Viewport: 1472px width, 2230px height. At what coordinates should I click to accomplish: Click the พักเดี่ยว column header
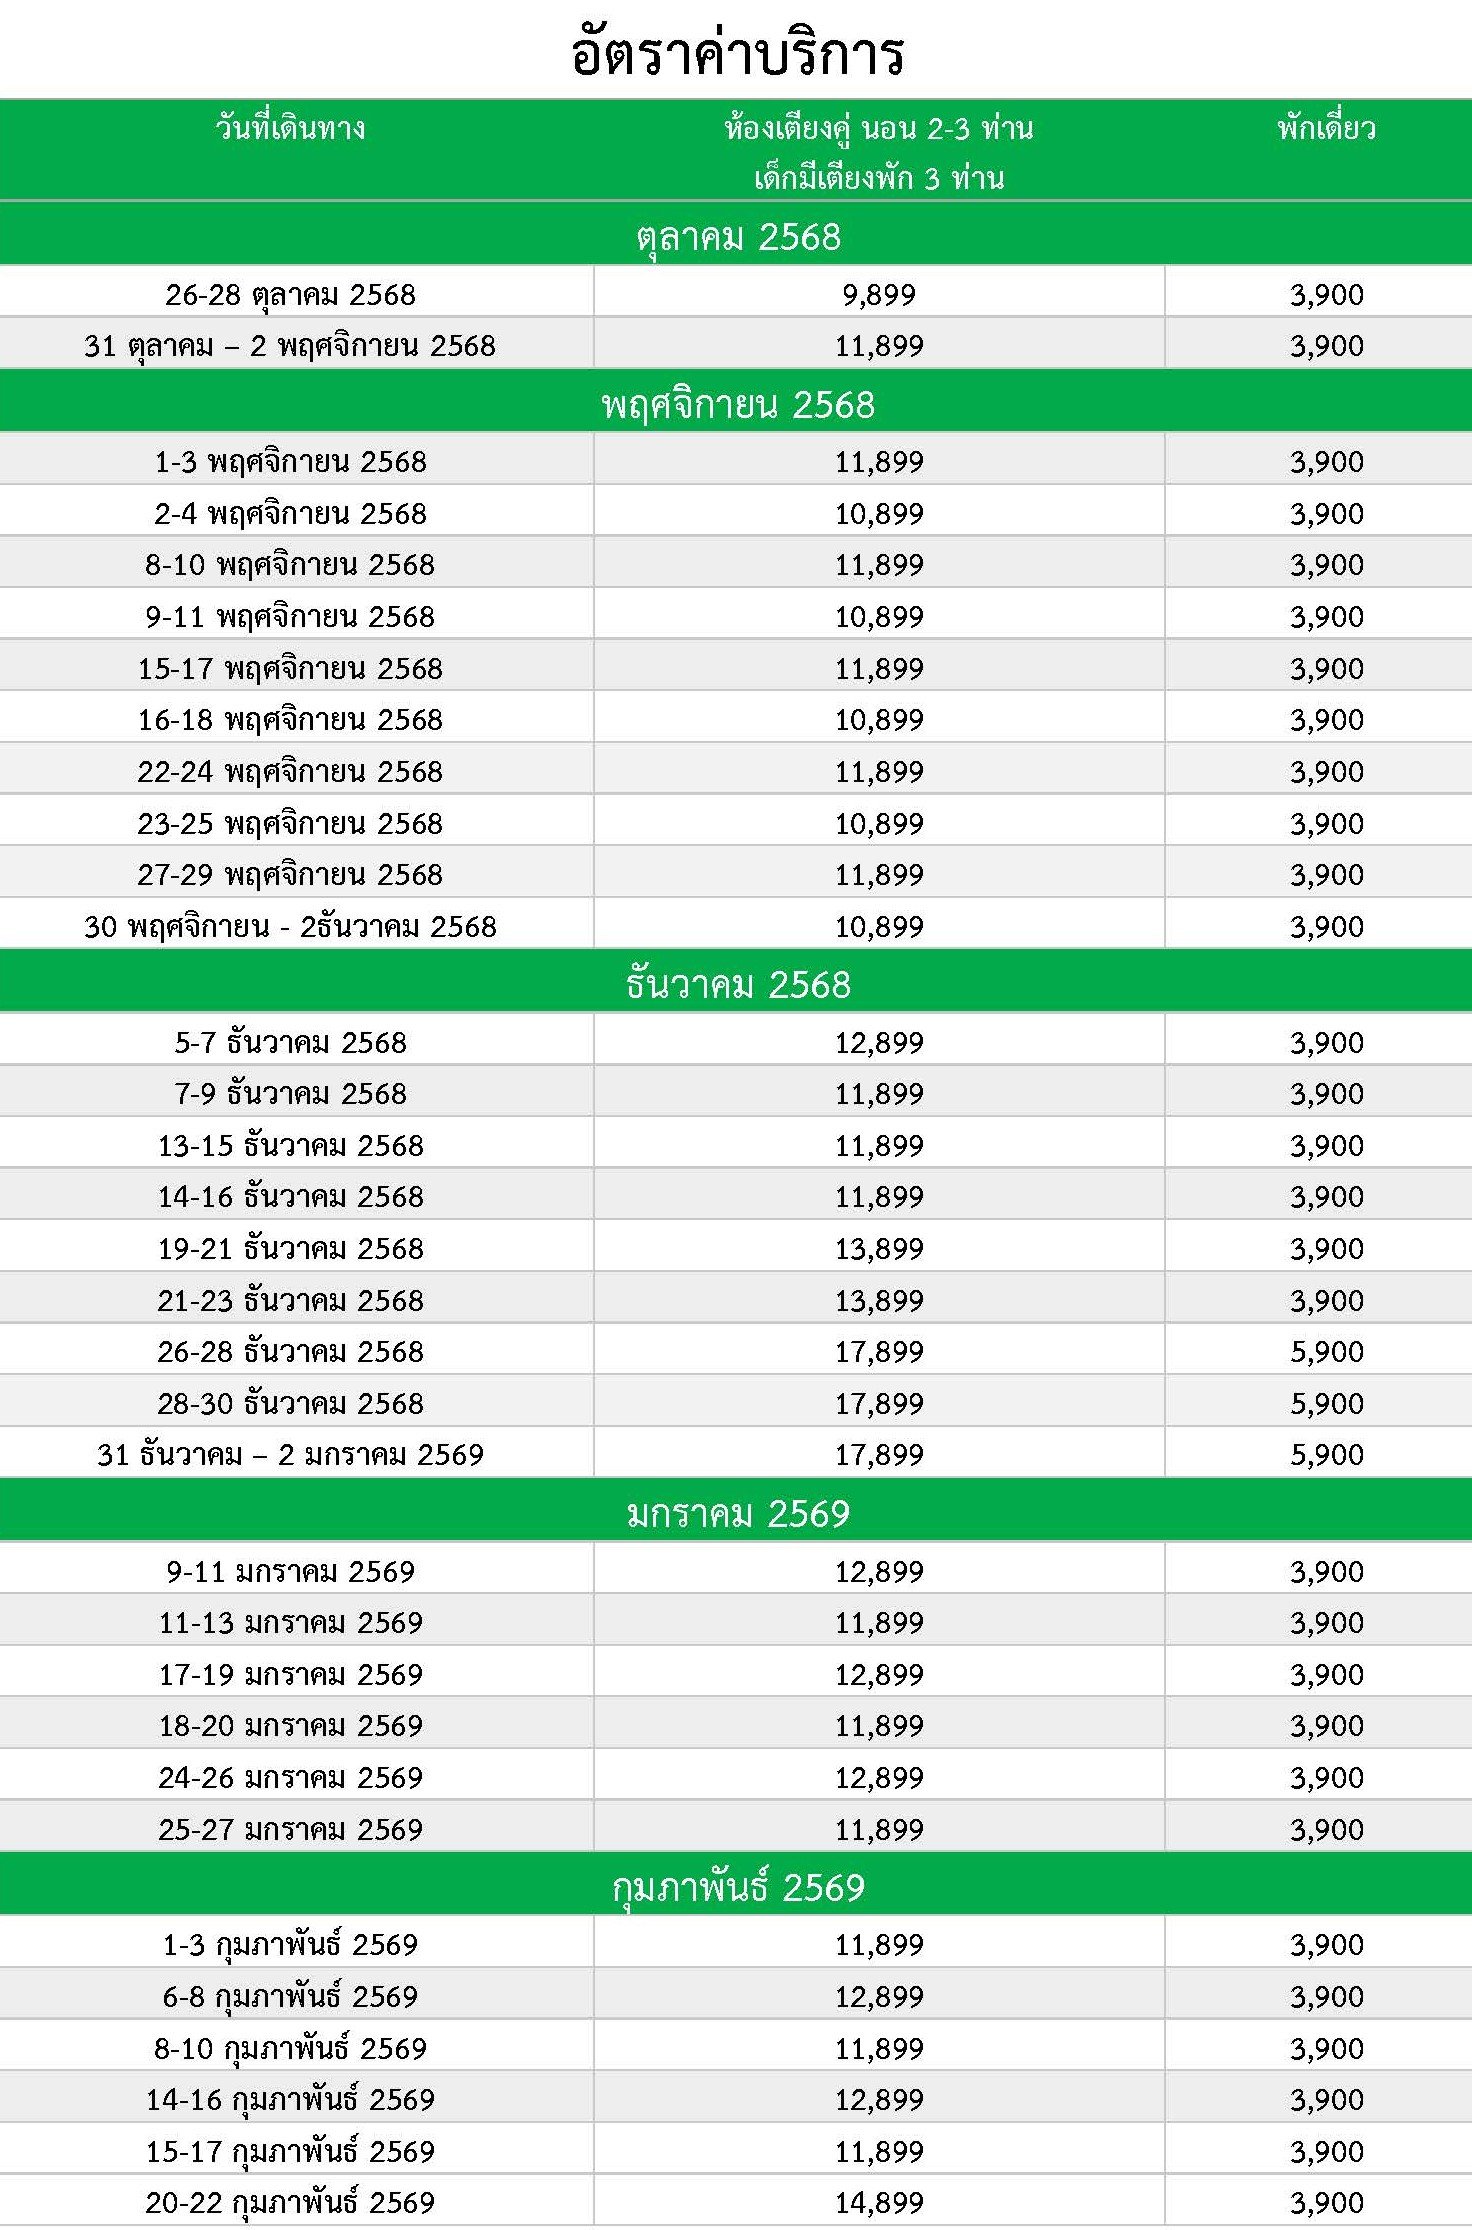1326,128
